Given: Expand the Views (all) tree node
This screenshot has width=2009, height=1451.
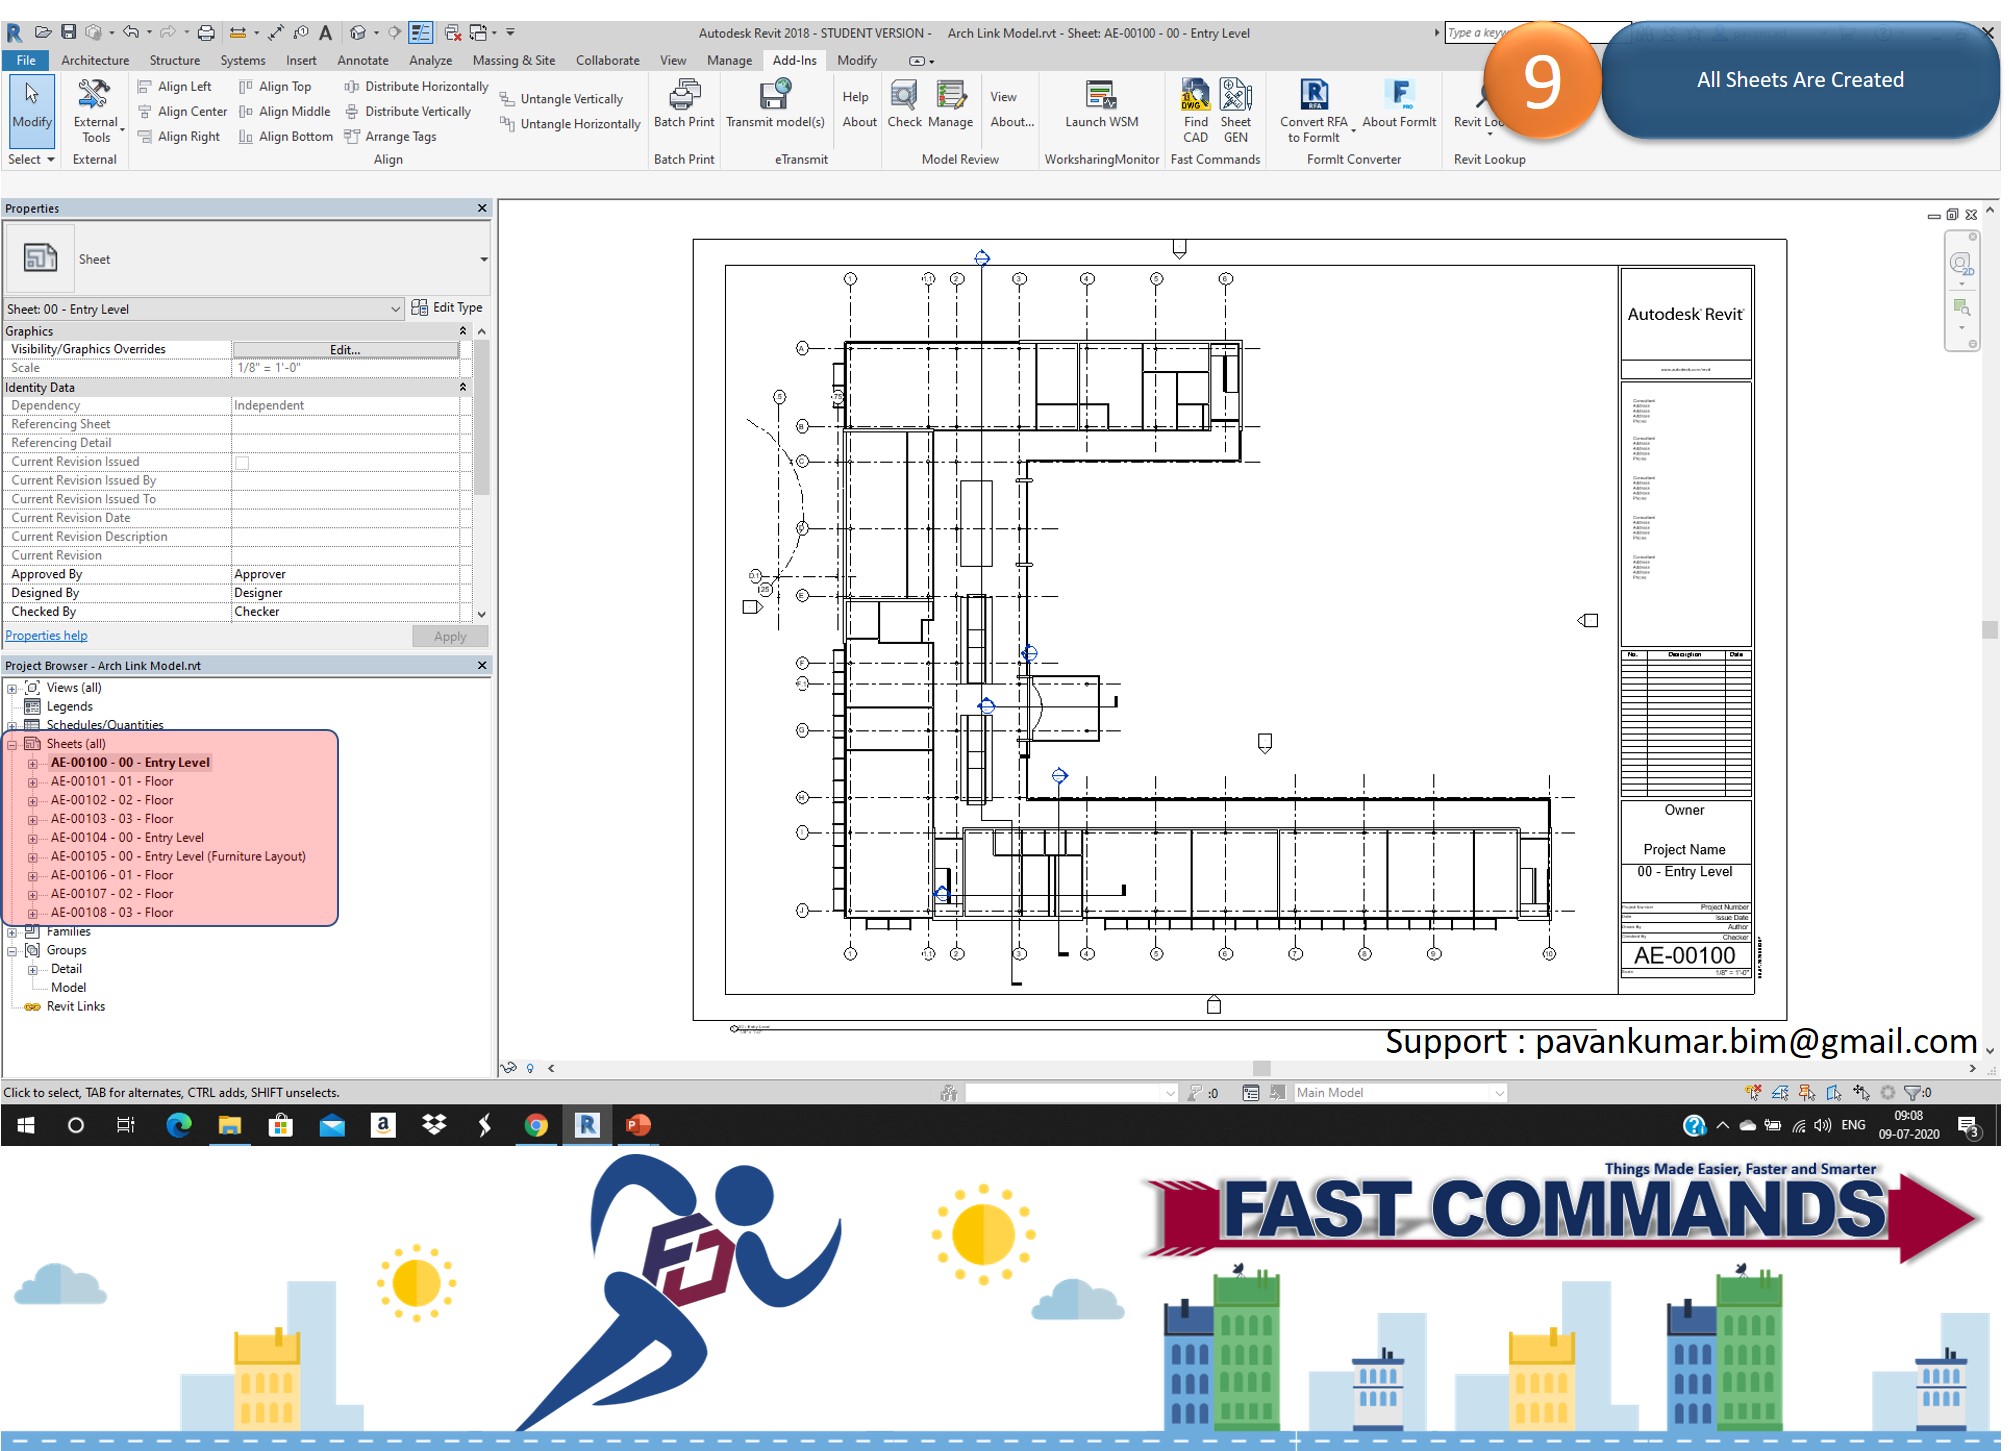Looking at the screenshot, I should click(x=12, y=688).
